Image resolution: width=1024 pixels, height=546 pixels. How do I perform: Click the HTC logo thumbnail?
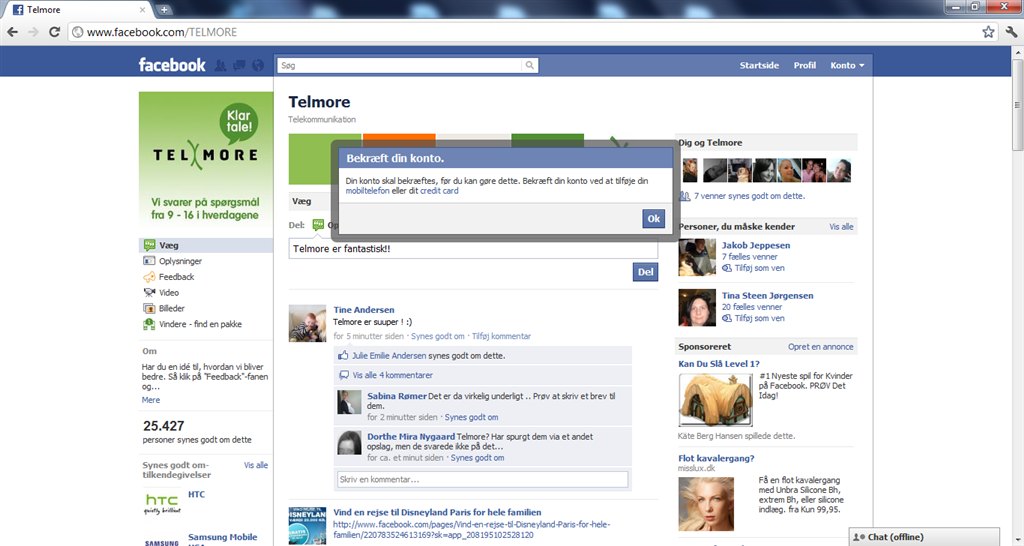coord(161,503)
